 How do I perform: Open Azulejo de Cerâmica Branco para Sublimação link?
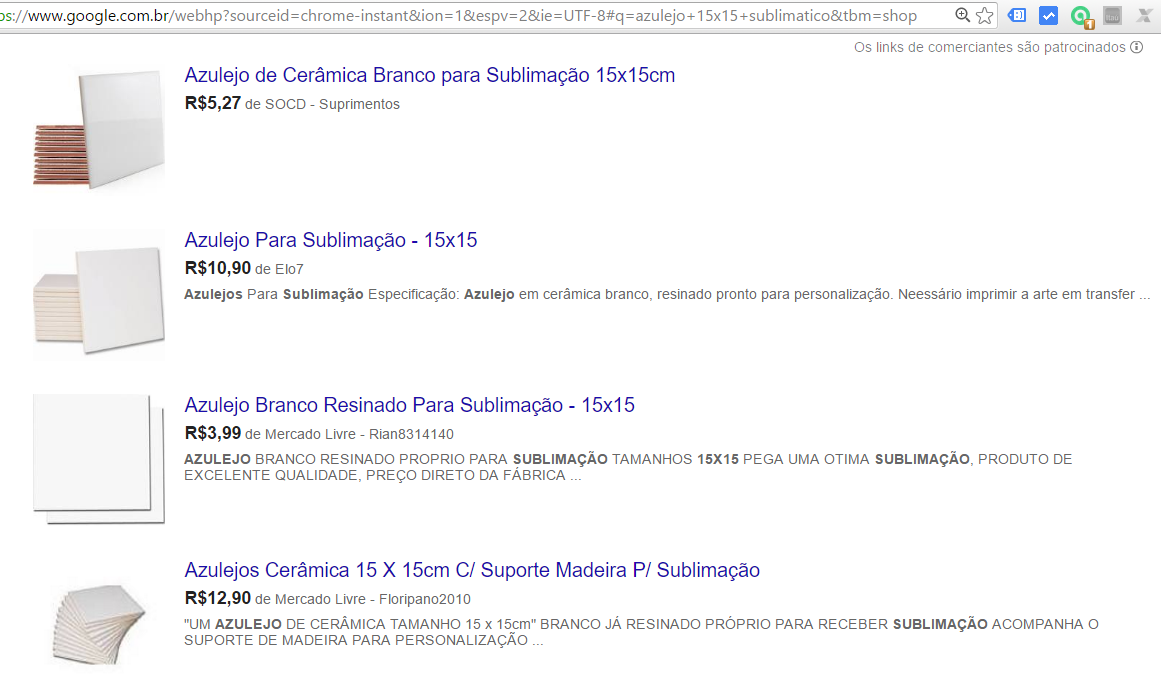pos(429,75)
